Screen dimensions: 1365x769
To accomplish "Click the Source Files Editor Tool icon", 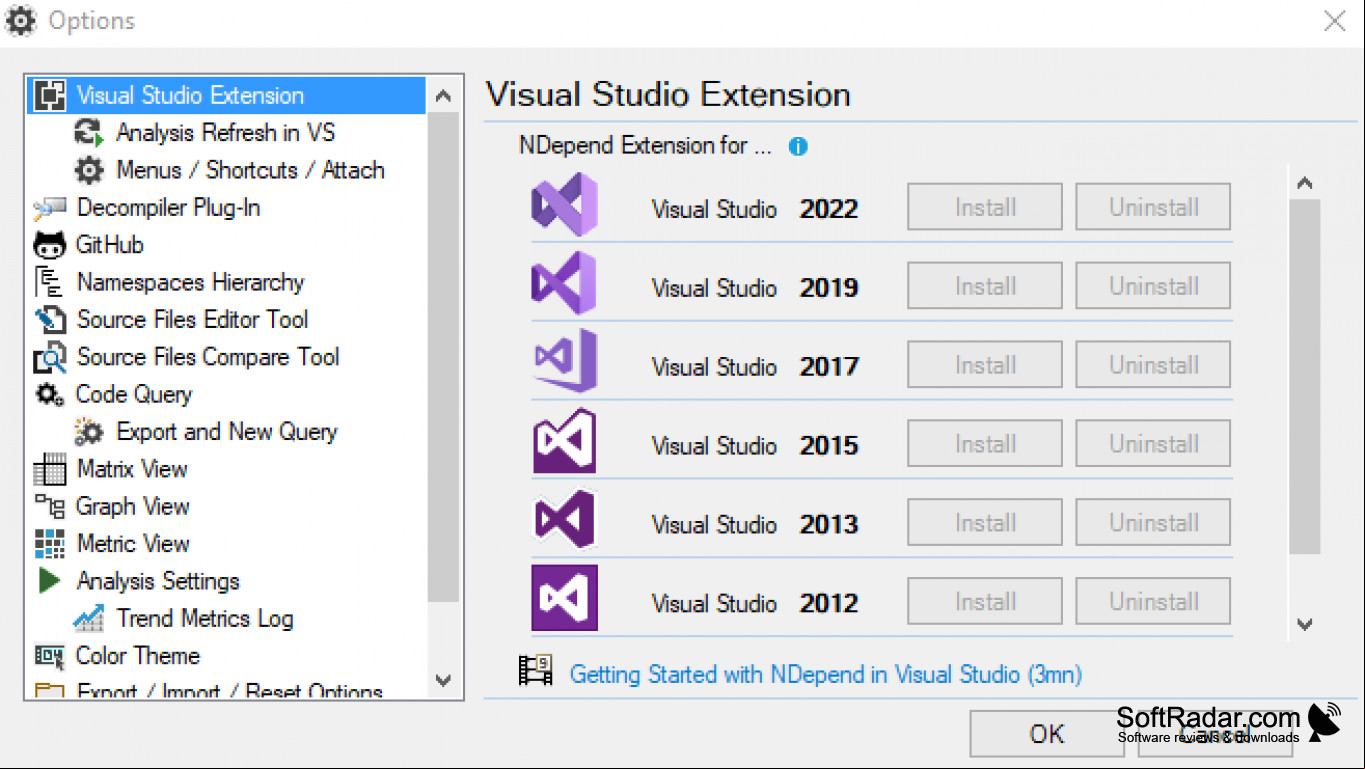I will click(50, 320).
